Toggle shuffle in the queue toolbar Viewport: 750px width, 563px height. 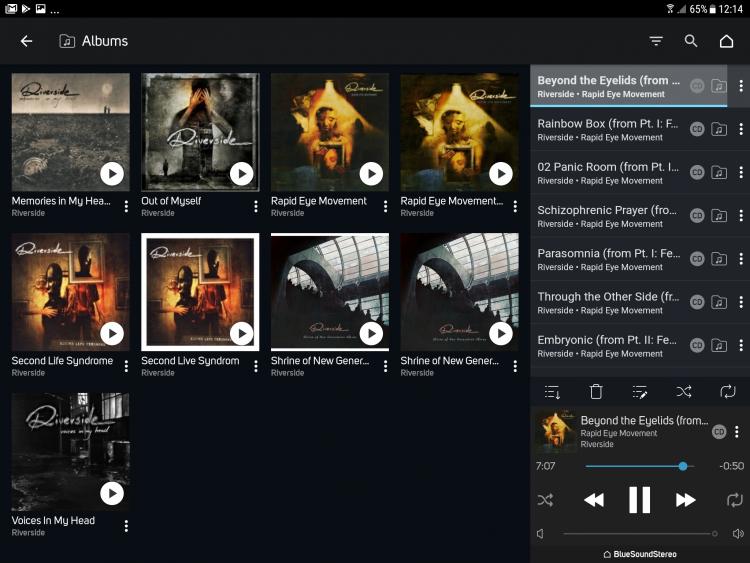[x=684, y=392]
